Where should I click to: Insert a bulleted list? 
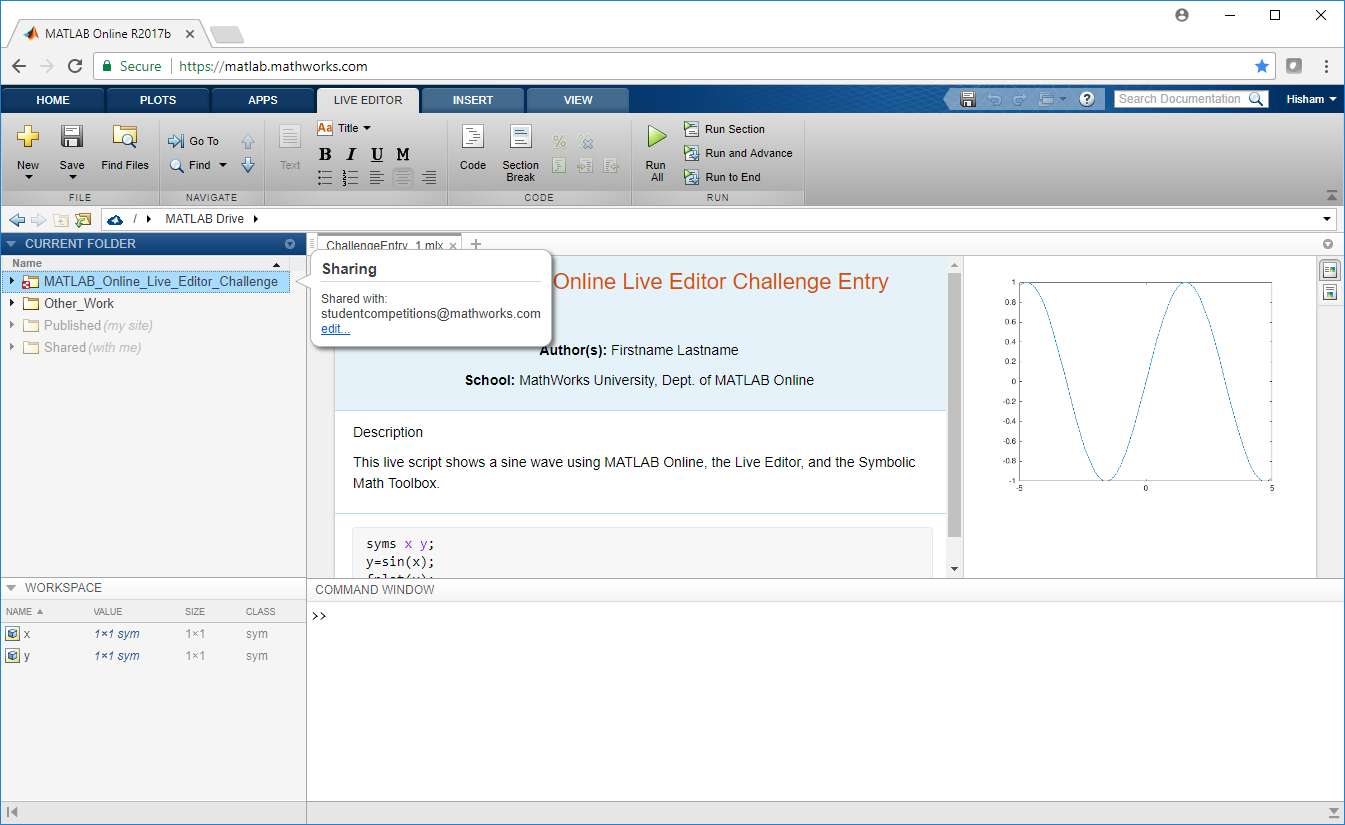(x=325, y=178)
